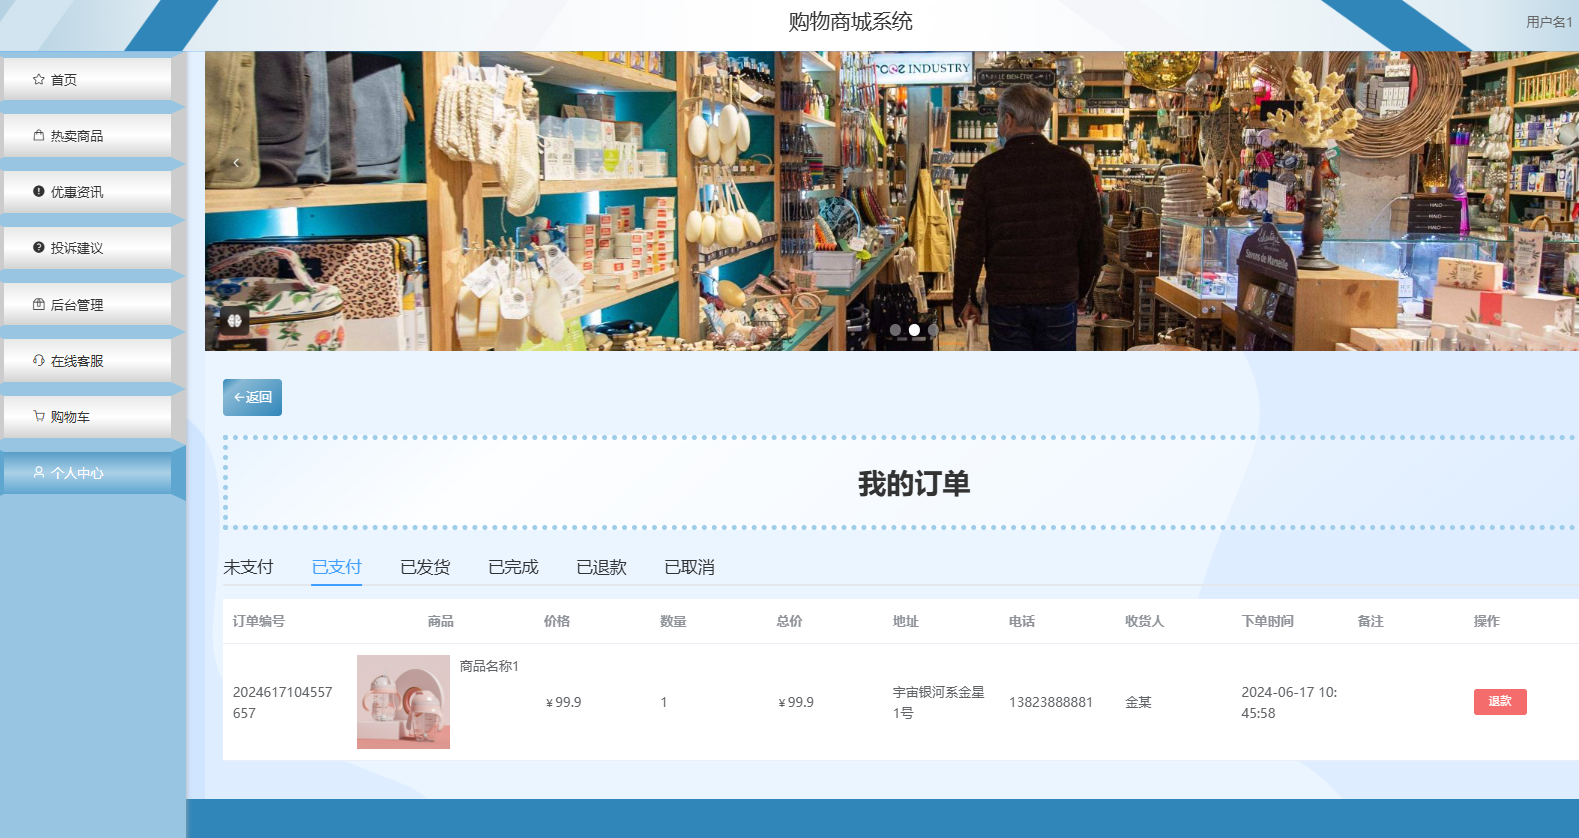Screen dimensions: 1579x838
Task: Click the 备注 column header
Action: pyautogui.click(x=1371, y=621)
